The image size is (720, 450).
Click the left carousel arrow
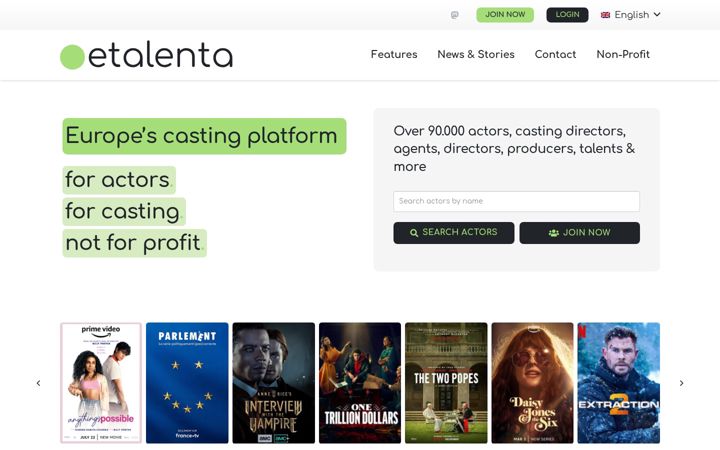(38, 383)
